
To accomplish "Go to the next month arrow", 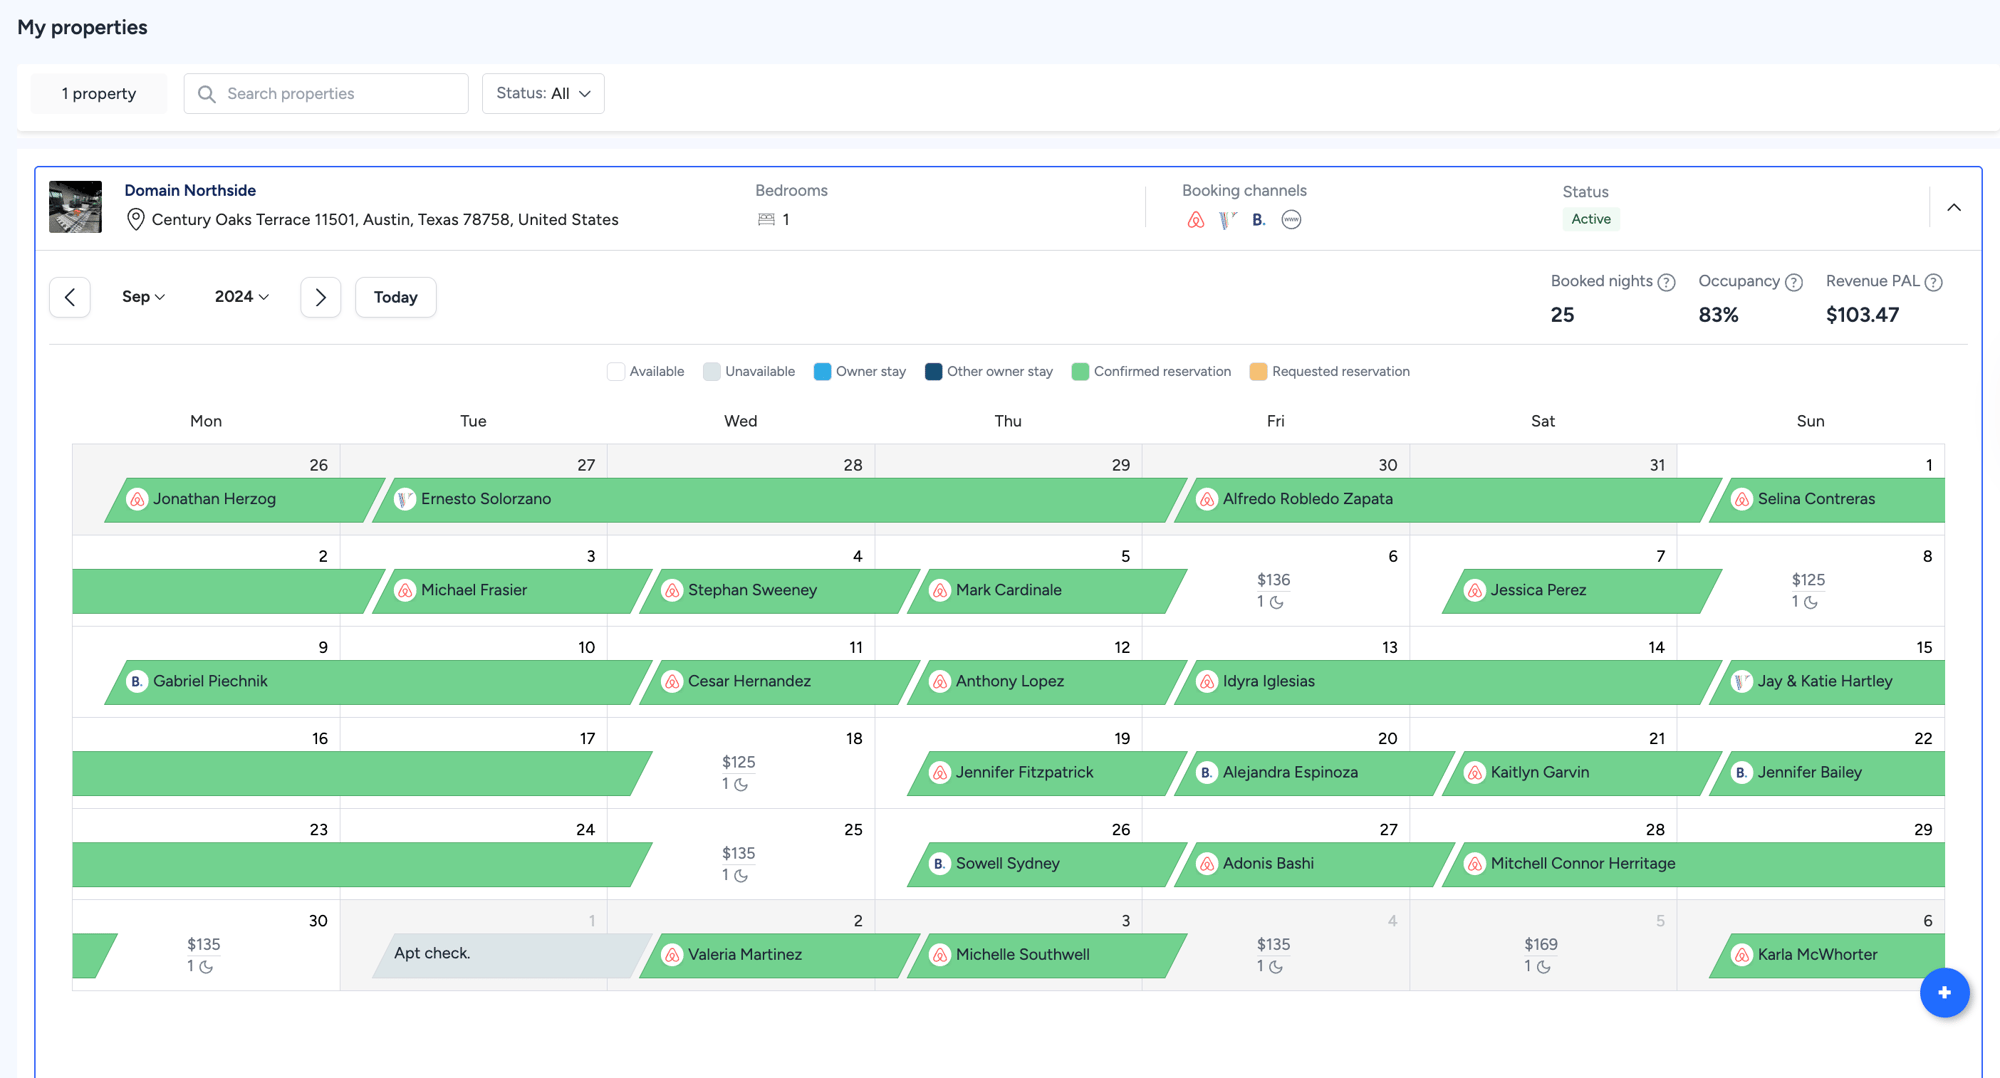I will 320,297.
